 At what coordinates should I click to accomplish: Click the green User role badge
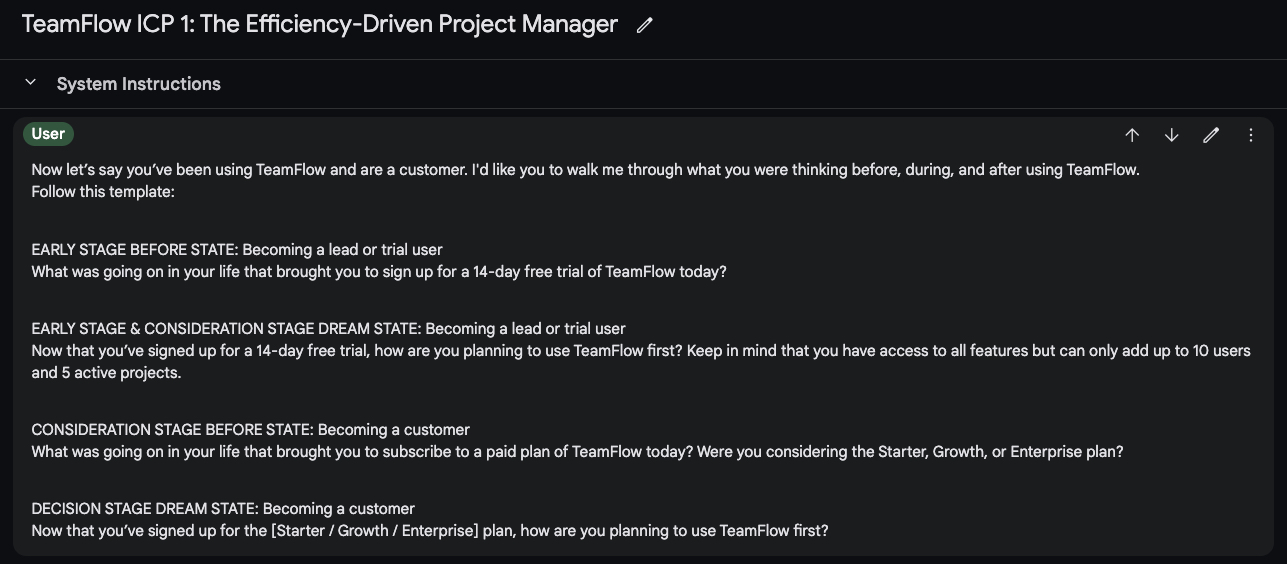(48, 134)
